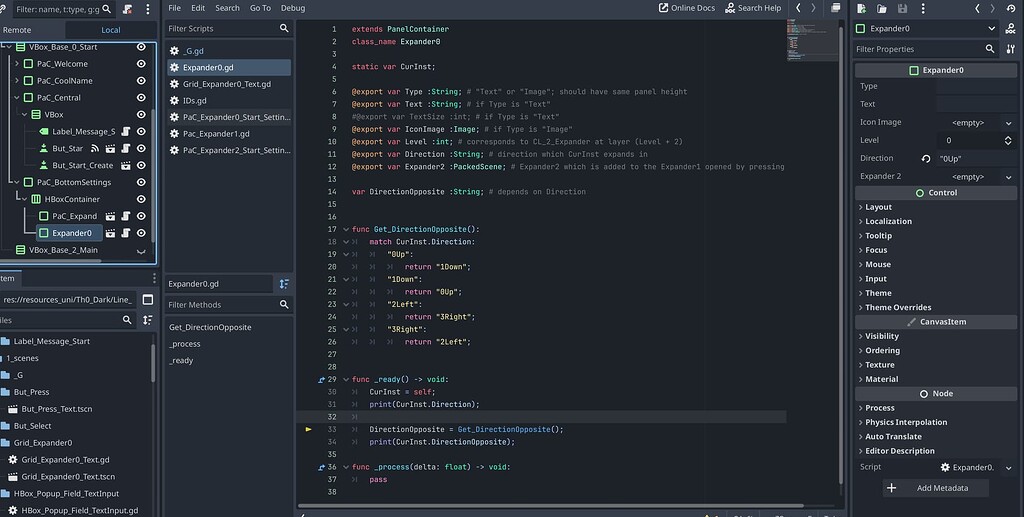Revert the Direction property to default

pos(926,158)
